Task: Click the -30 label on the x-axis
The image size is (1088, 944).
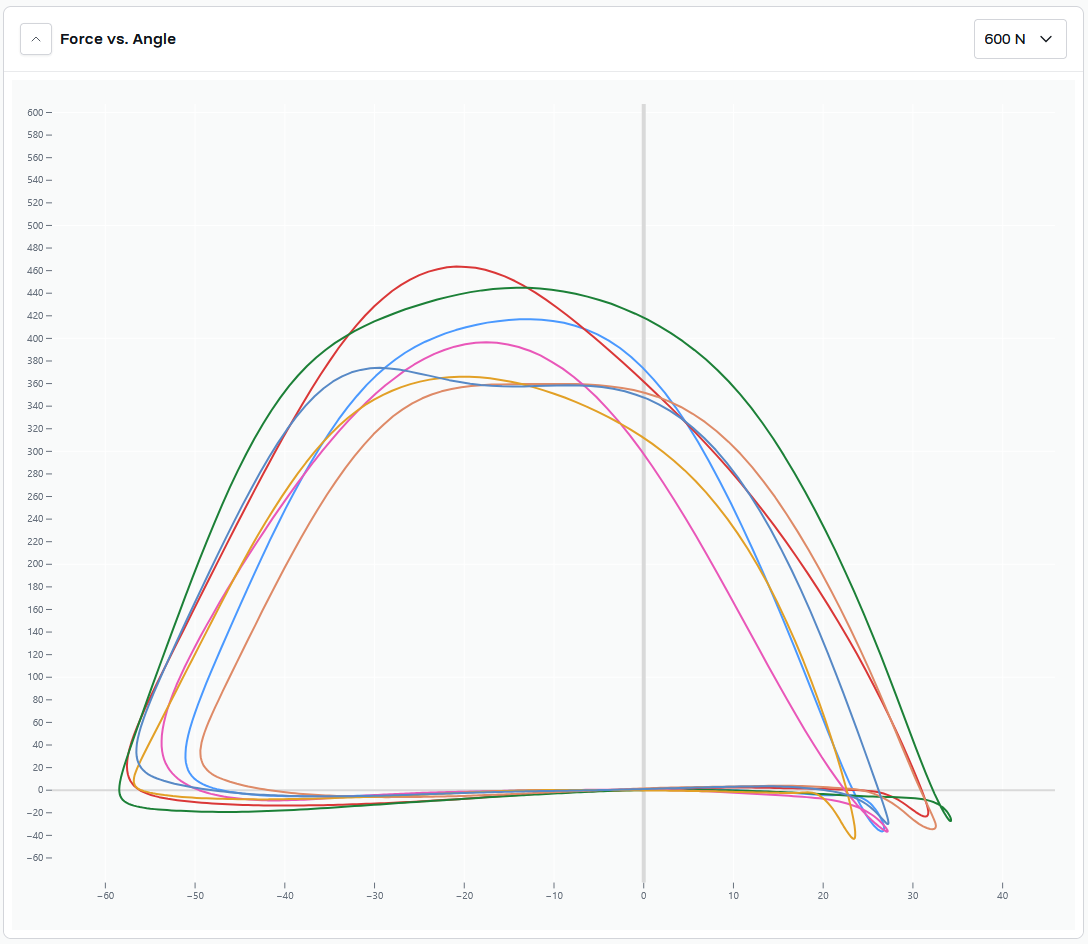Action: (374, 895)
